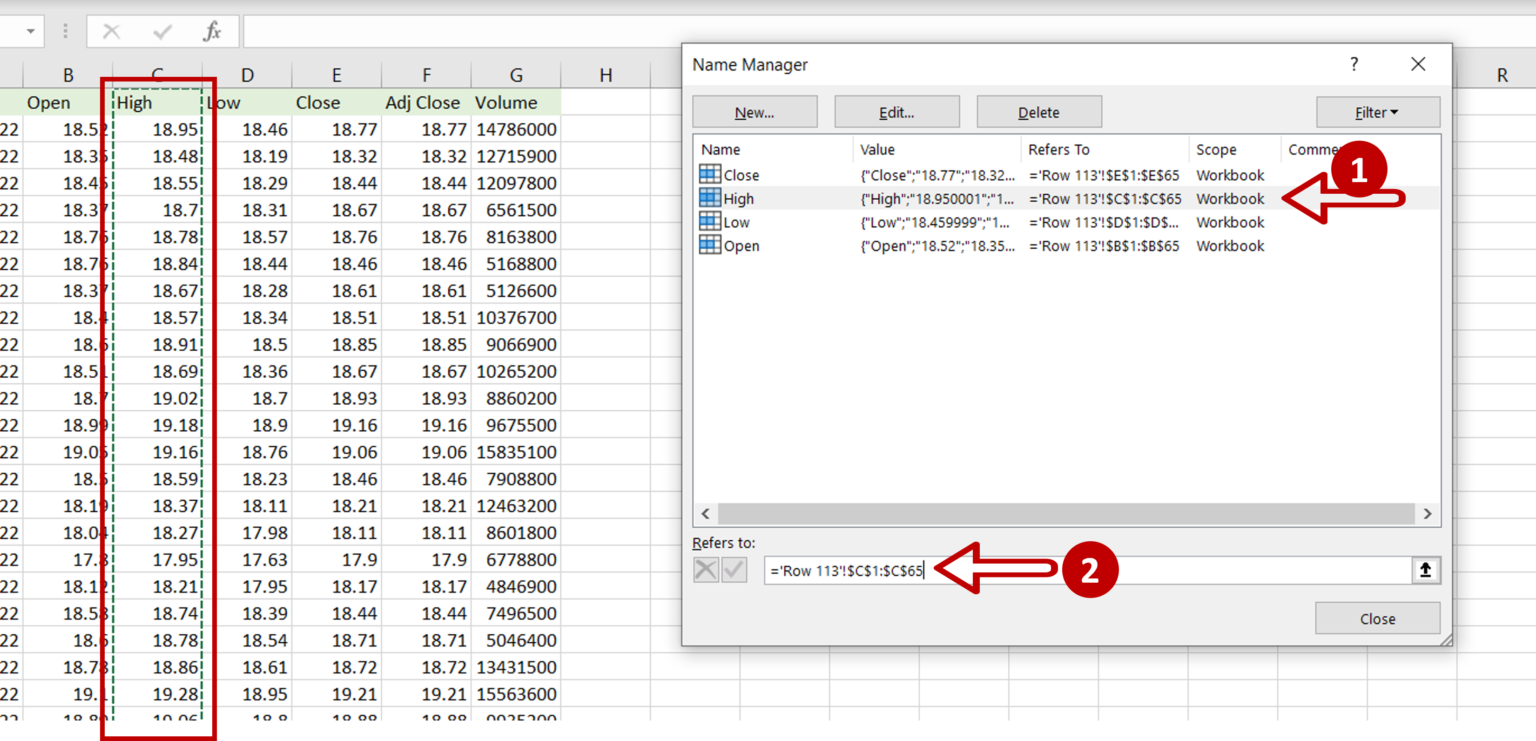
Task: Click the New button to create a name
Action: (754, 111)
